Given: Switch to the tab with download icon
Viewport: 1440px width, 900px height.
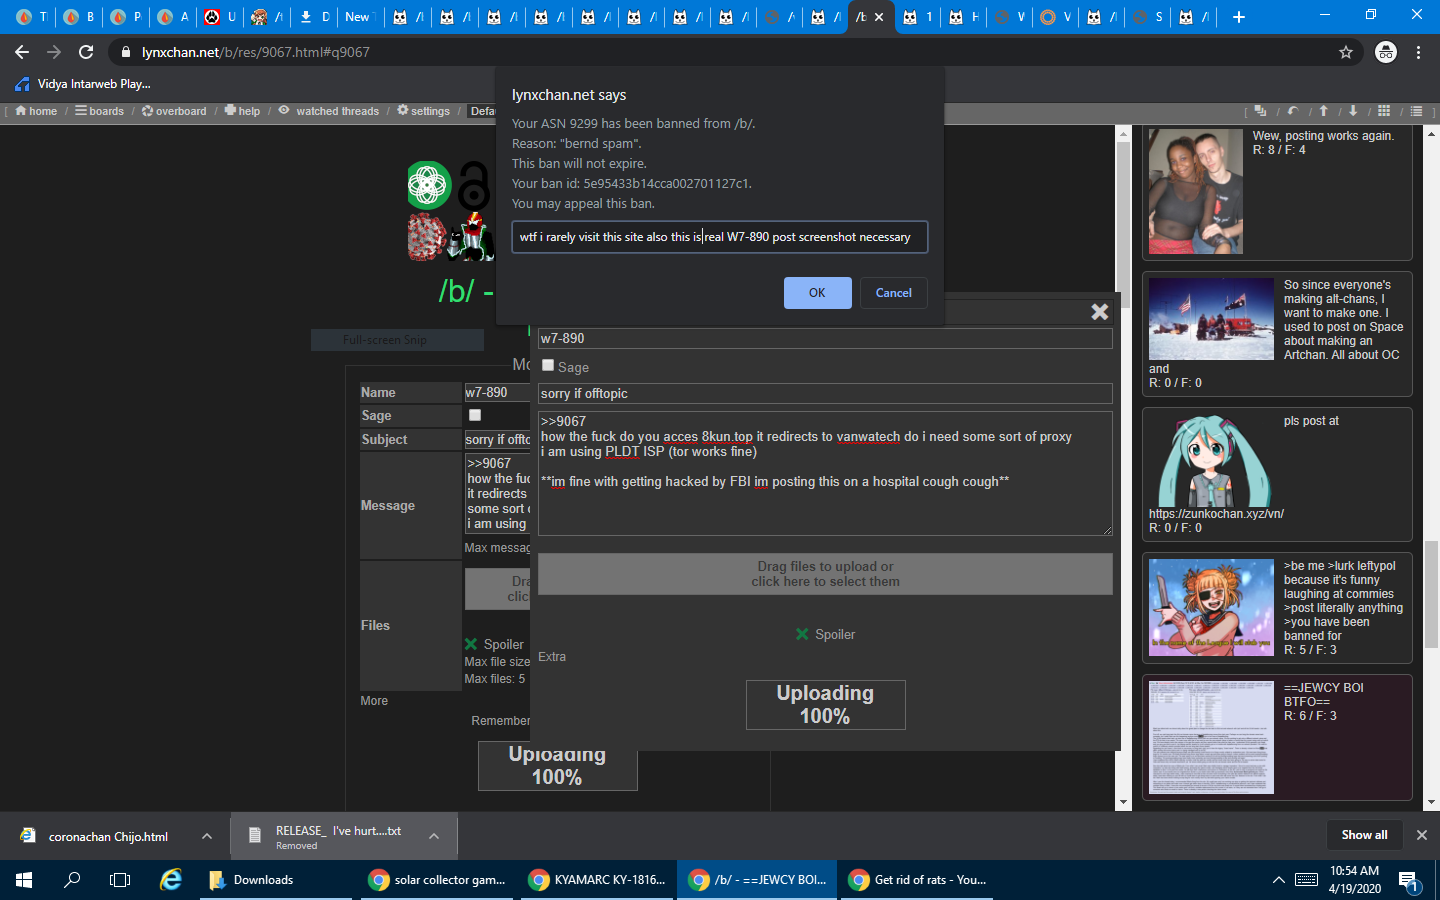Looking at the screenshot, I should 314,17.
